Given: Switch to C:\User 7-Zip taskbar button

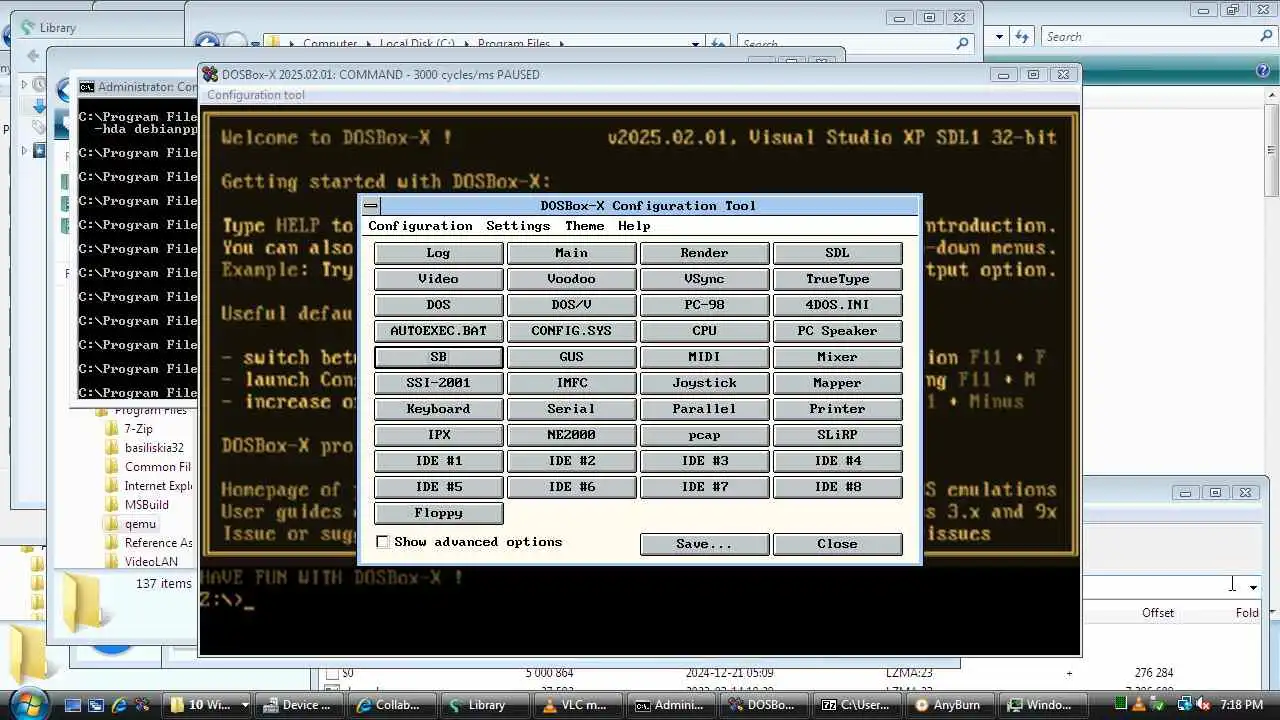Looking at the screenshot, I should (856, 705).
